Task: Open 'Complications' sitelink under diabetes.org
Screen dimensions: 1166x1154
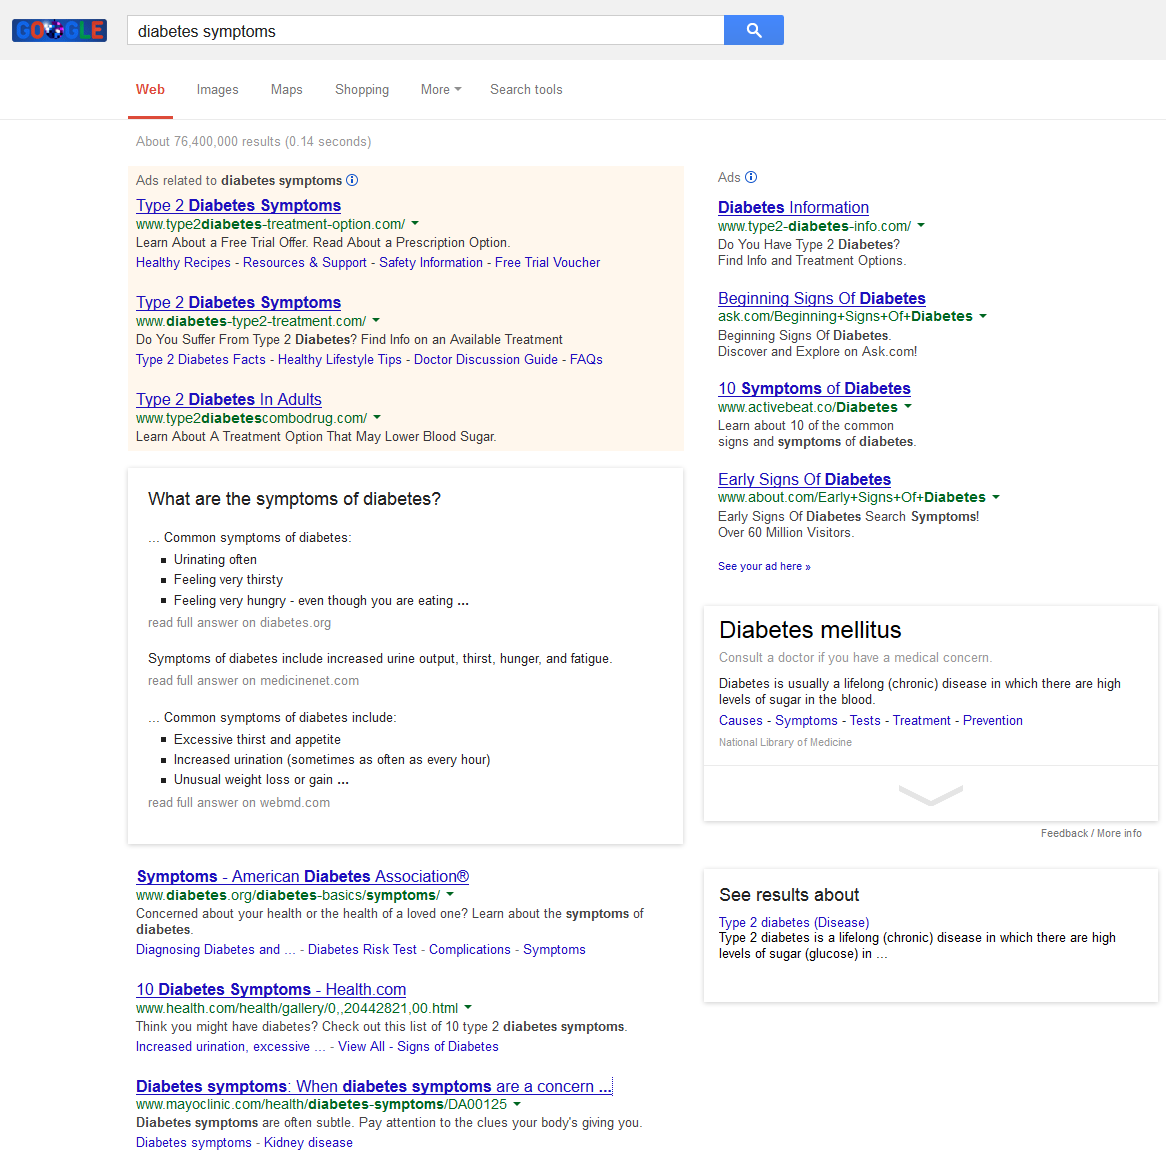Action: [470, 950]
